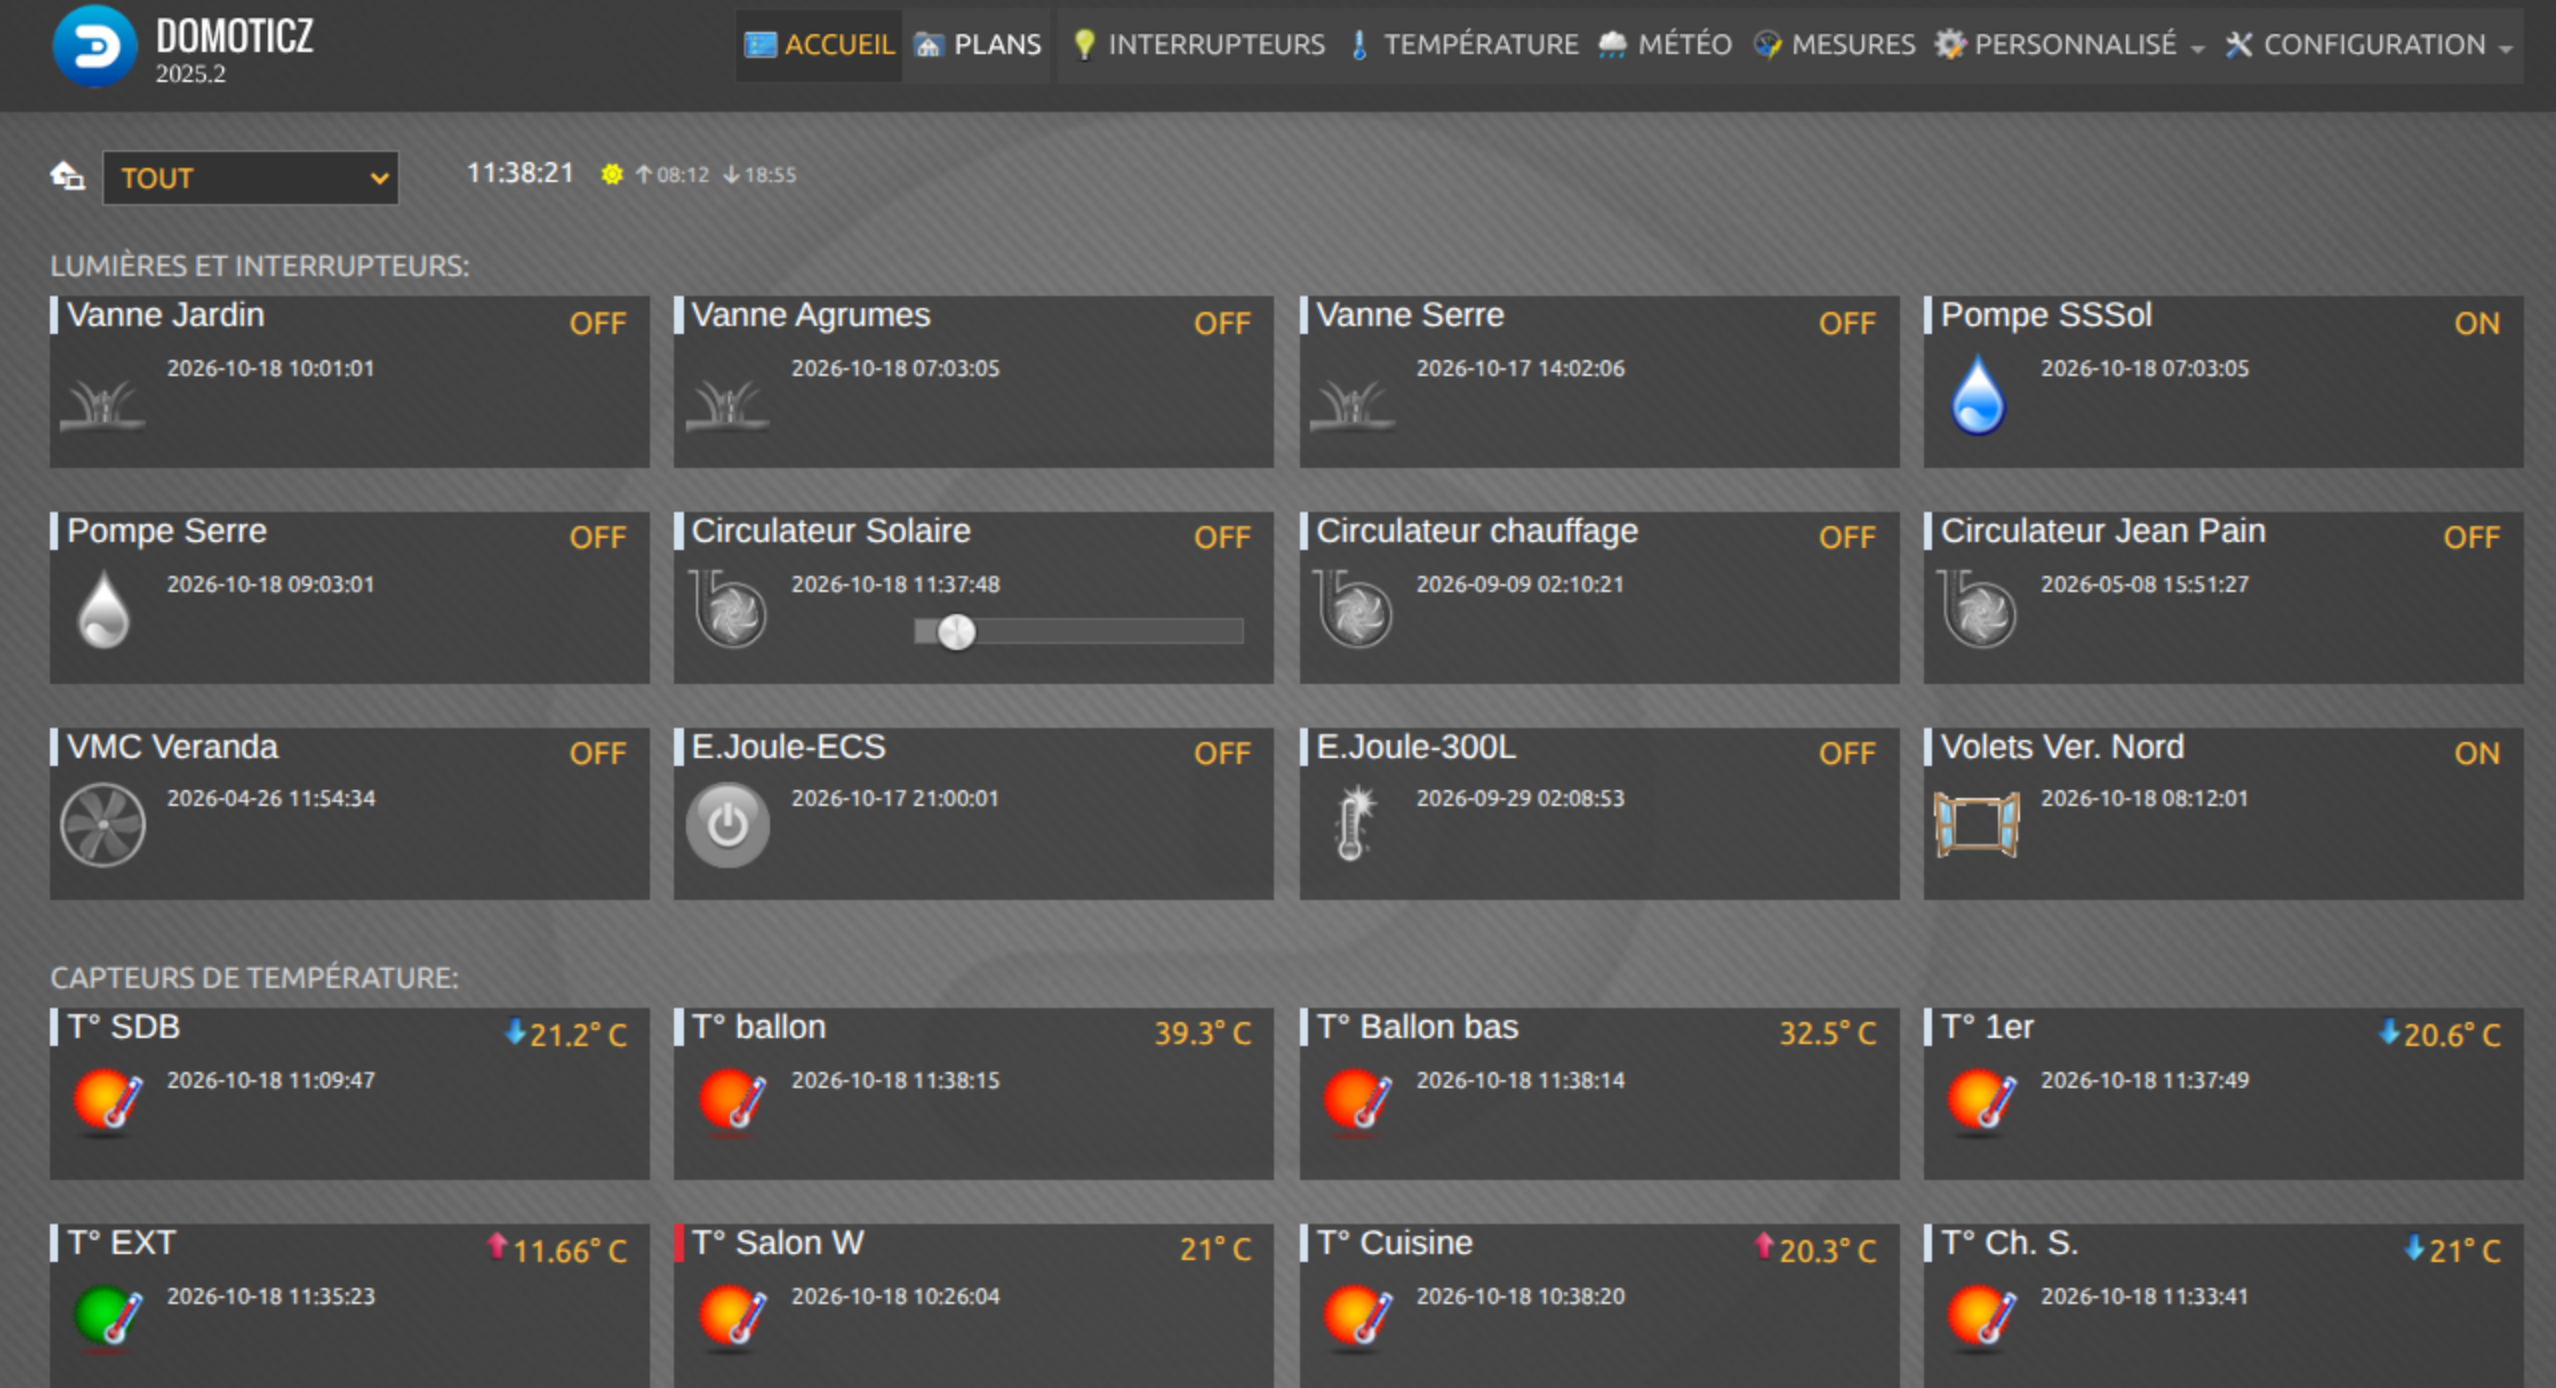The height and width of the screenshot is (1388, 2556).
Task: Open T° 1er temperature sensor icon
Action: [1981, 1101]
